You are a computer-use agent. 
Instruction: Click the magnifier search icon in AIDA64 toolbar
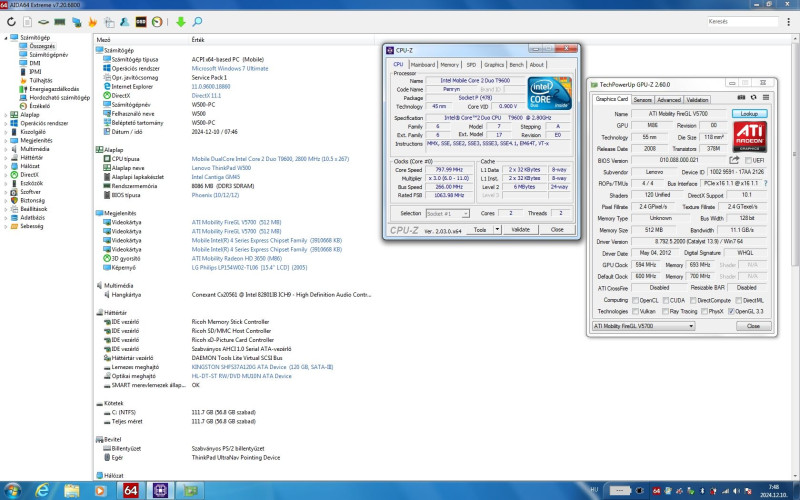[x=197, y=22]
